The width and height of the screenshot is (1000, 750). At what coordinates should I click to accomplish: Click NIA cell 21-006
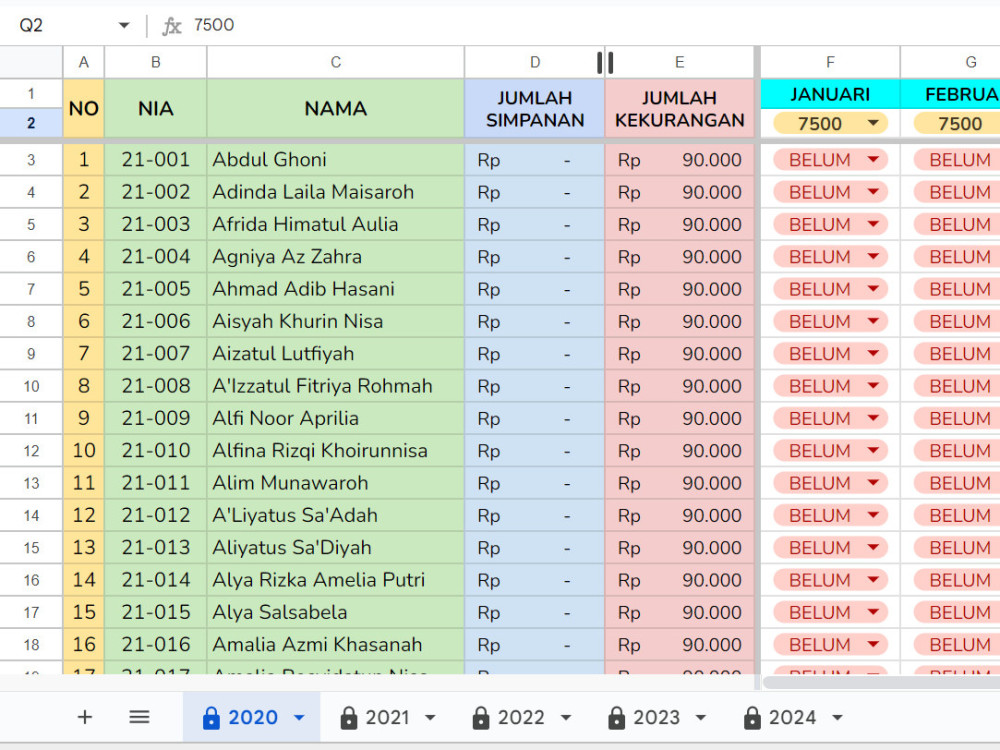click(x=156, y=321)
